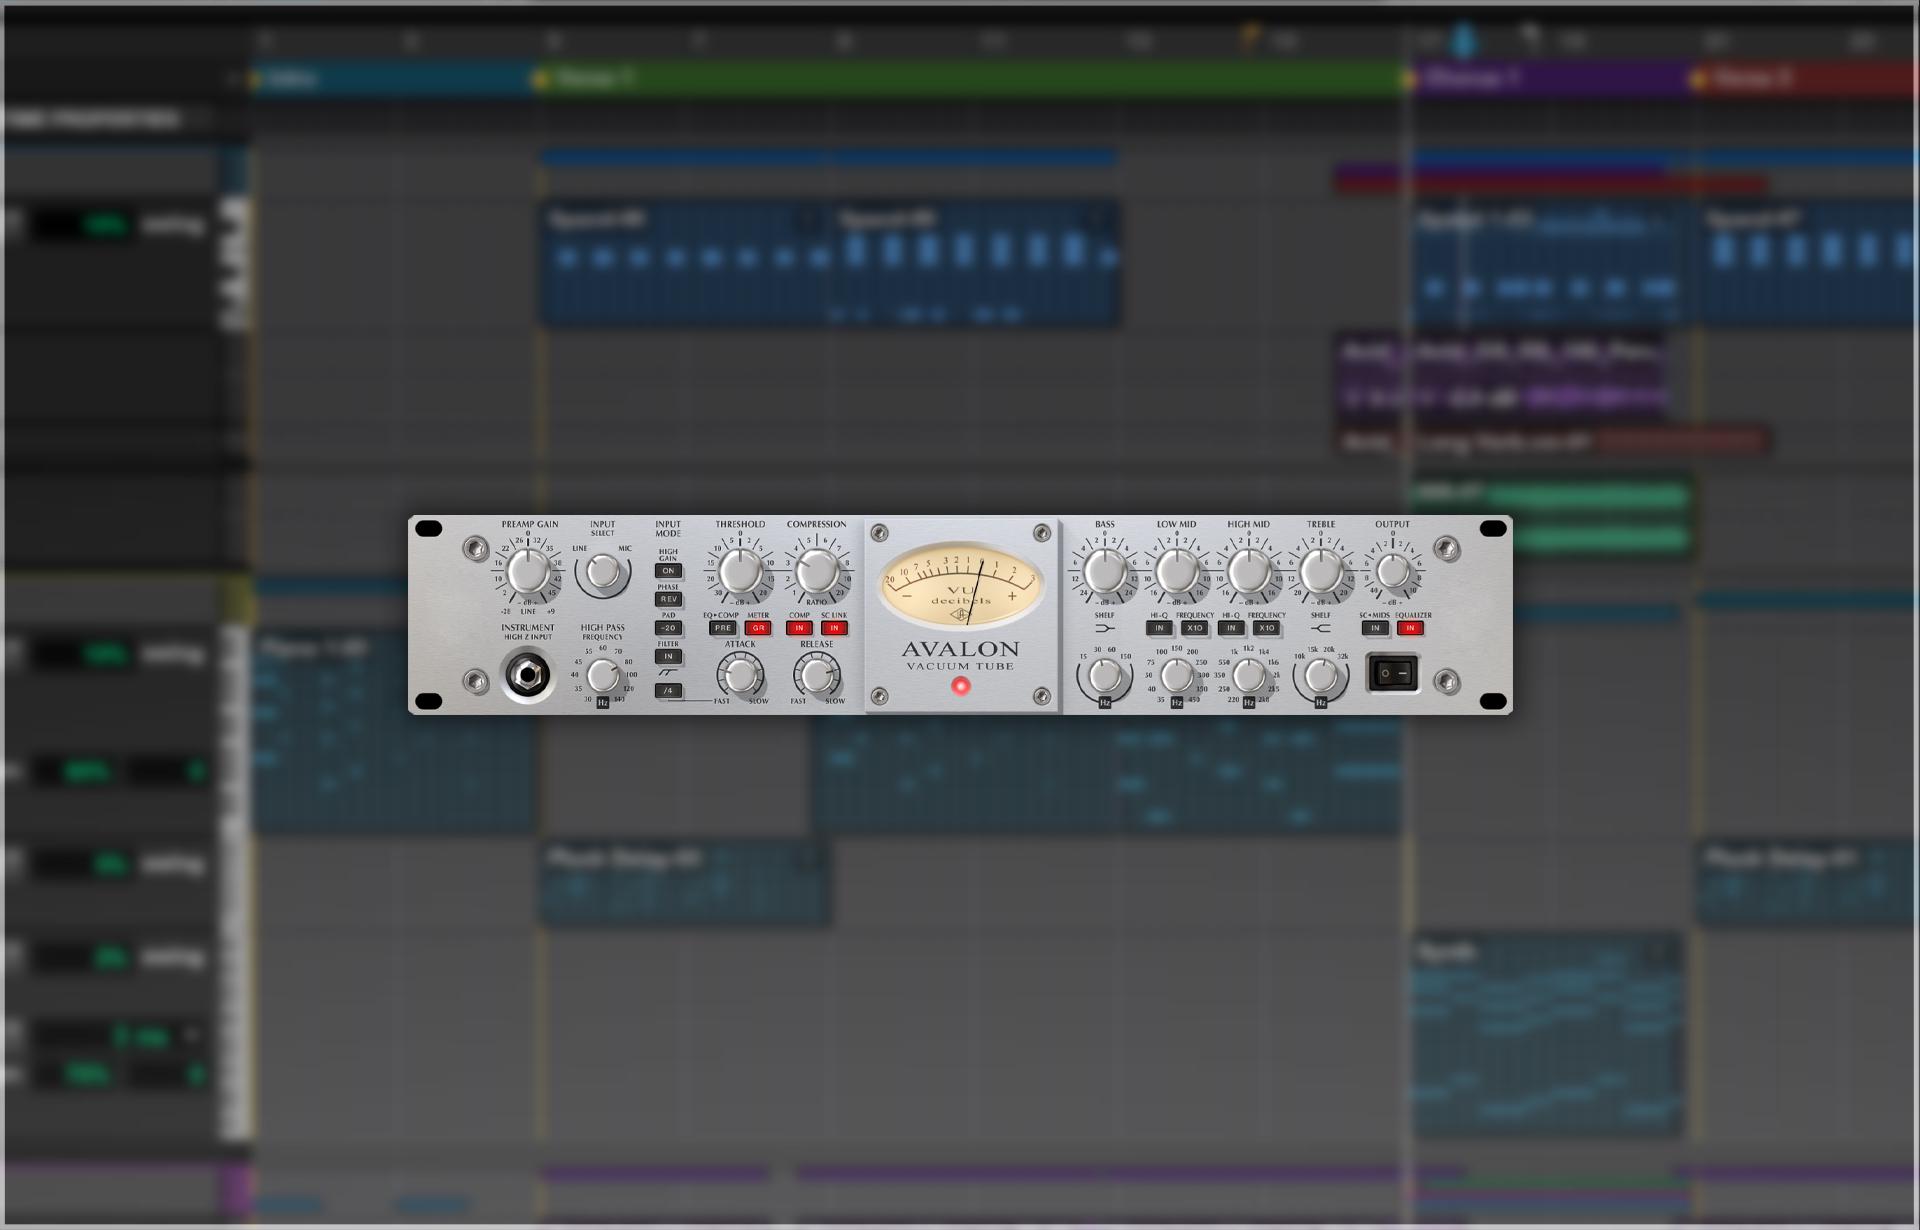Viewport: 1920px width, 1230px height.
Task: Adjust the Bass shelf frequency knob
Action: 1104,676
